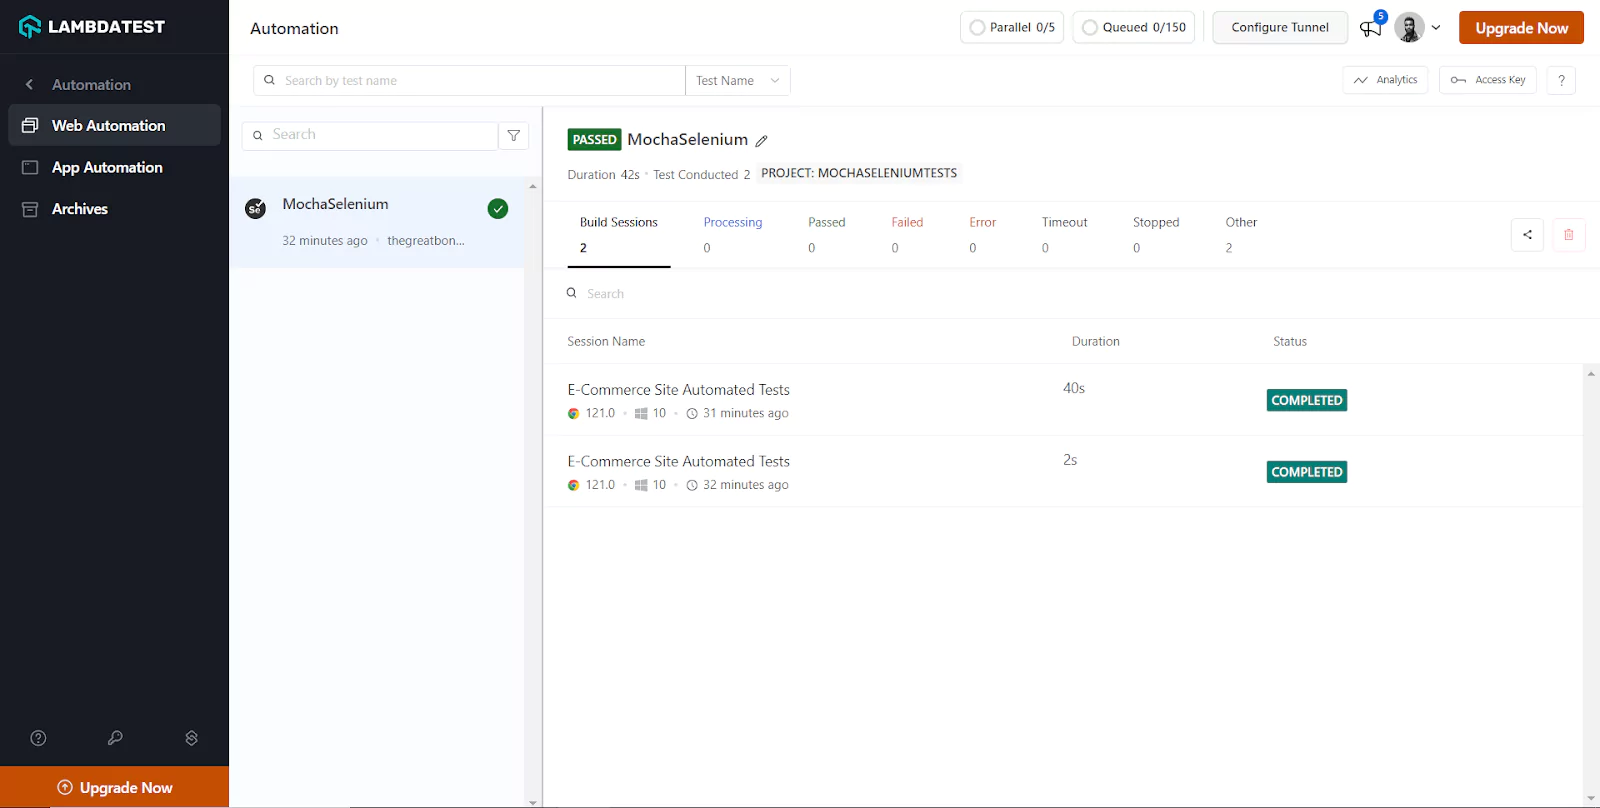Screen dimensions: 1600x808
Task: Click the top-right Upgrade Now button
Action: [1521, 28]
